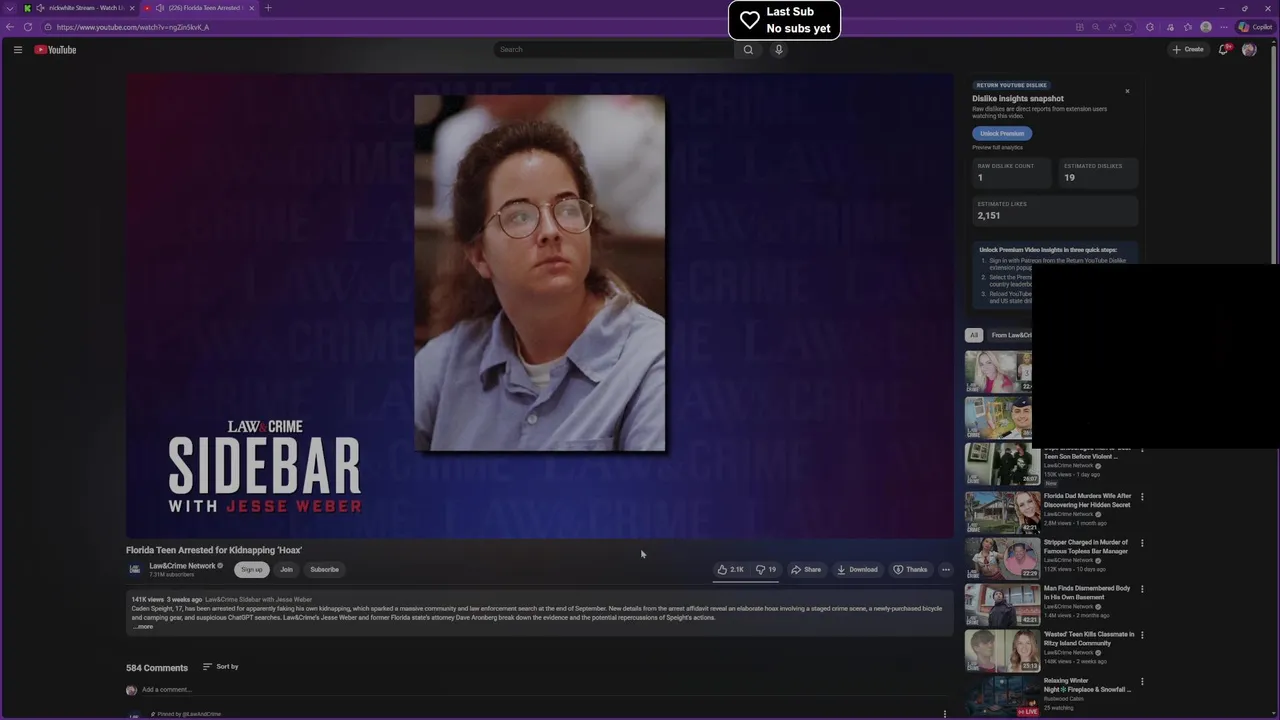Click the magnifier search button
The width and height of the screenshot is (1280, 720).
tap(748, 49)
